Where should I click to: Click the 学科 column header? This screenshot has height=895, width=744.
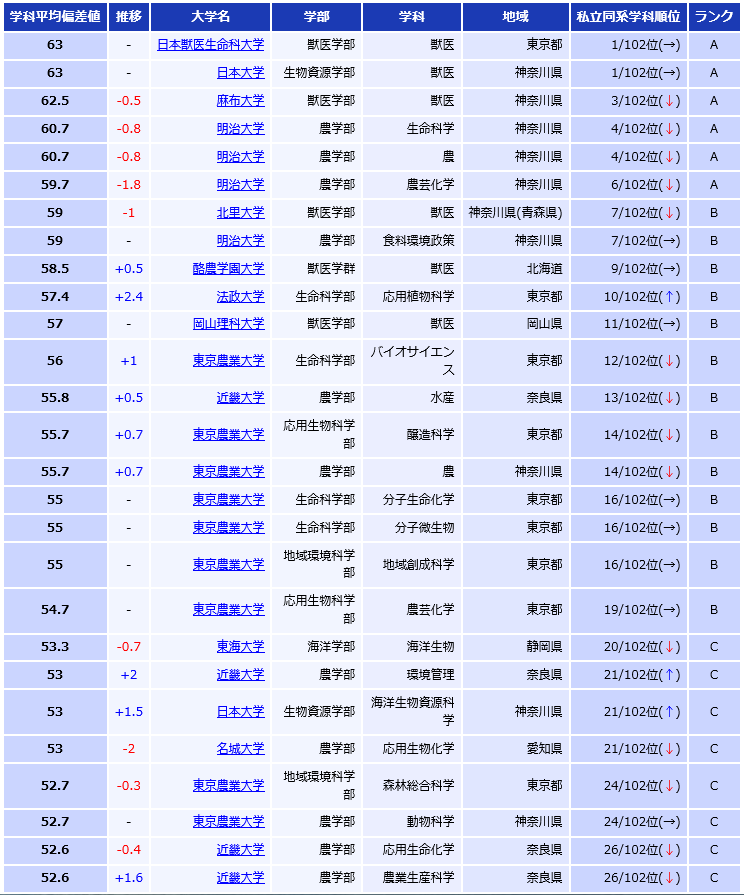pos(412,17)
